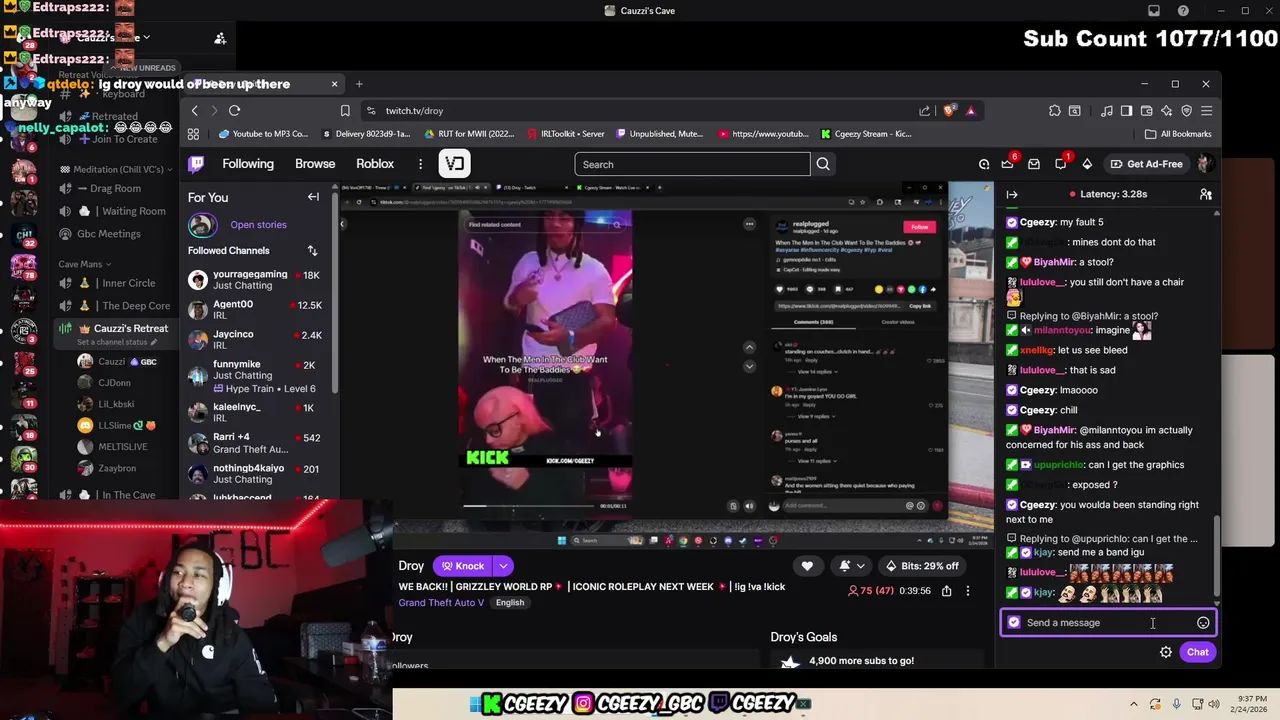The image size is (1280, 720).
Task: Open Jaycinco channel in sidebar
Action: point(258,340)
